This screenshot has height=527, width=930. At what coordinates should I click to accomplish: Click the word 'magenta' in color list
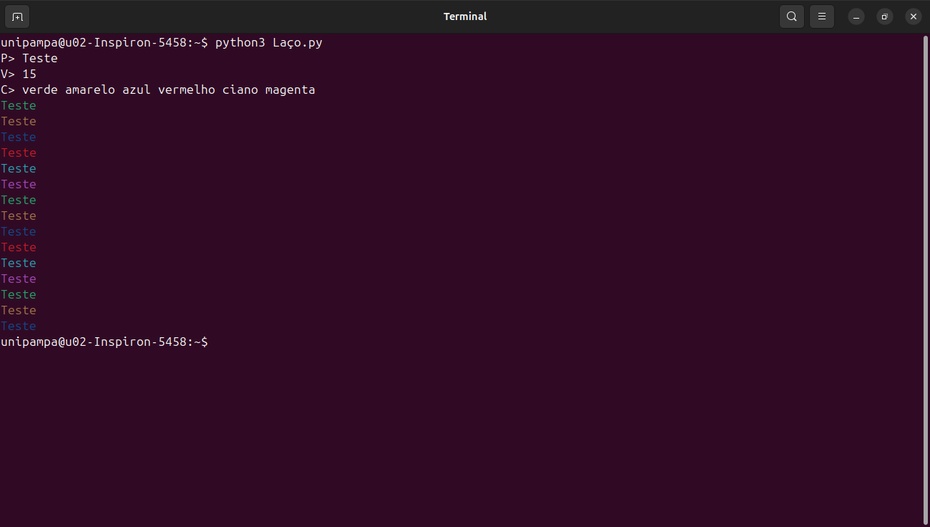point(290,90)
